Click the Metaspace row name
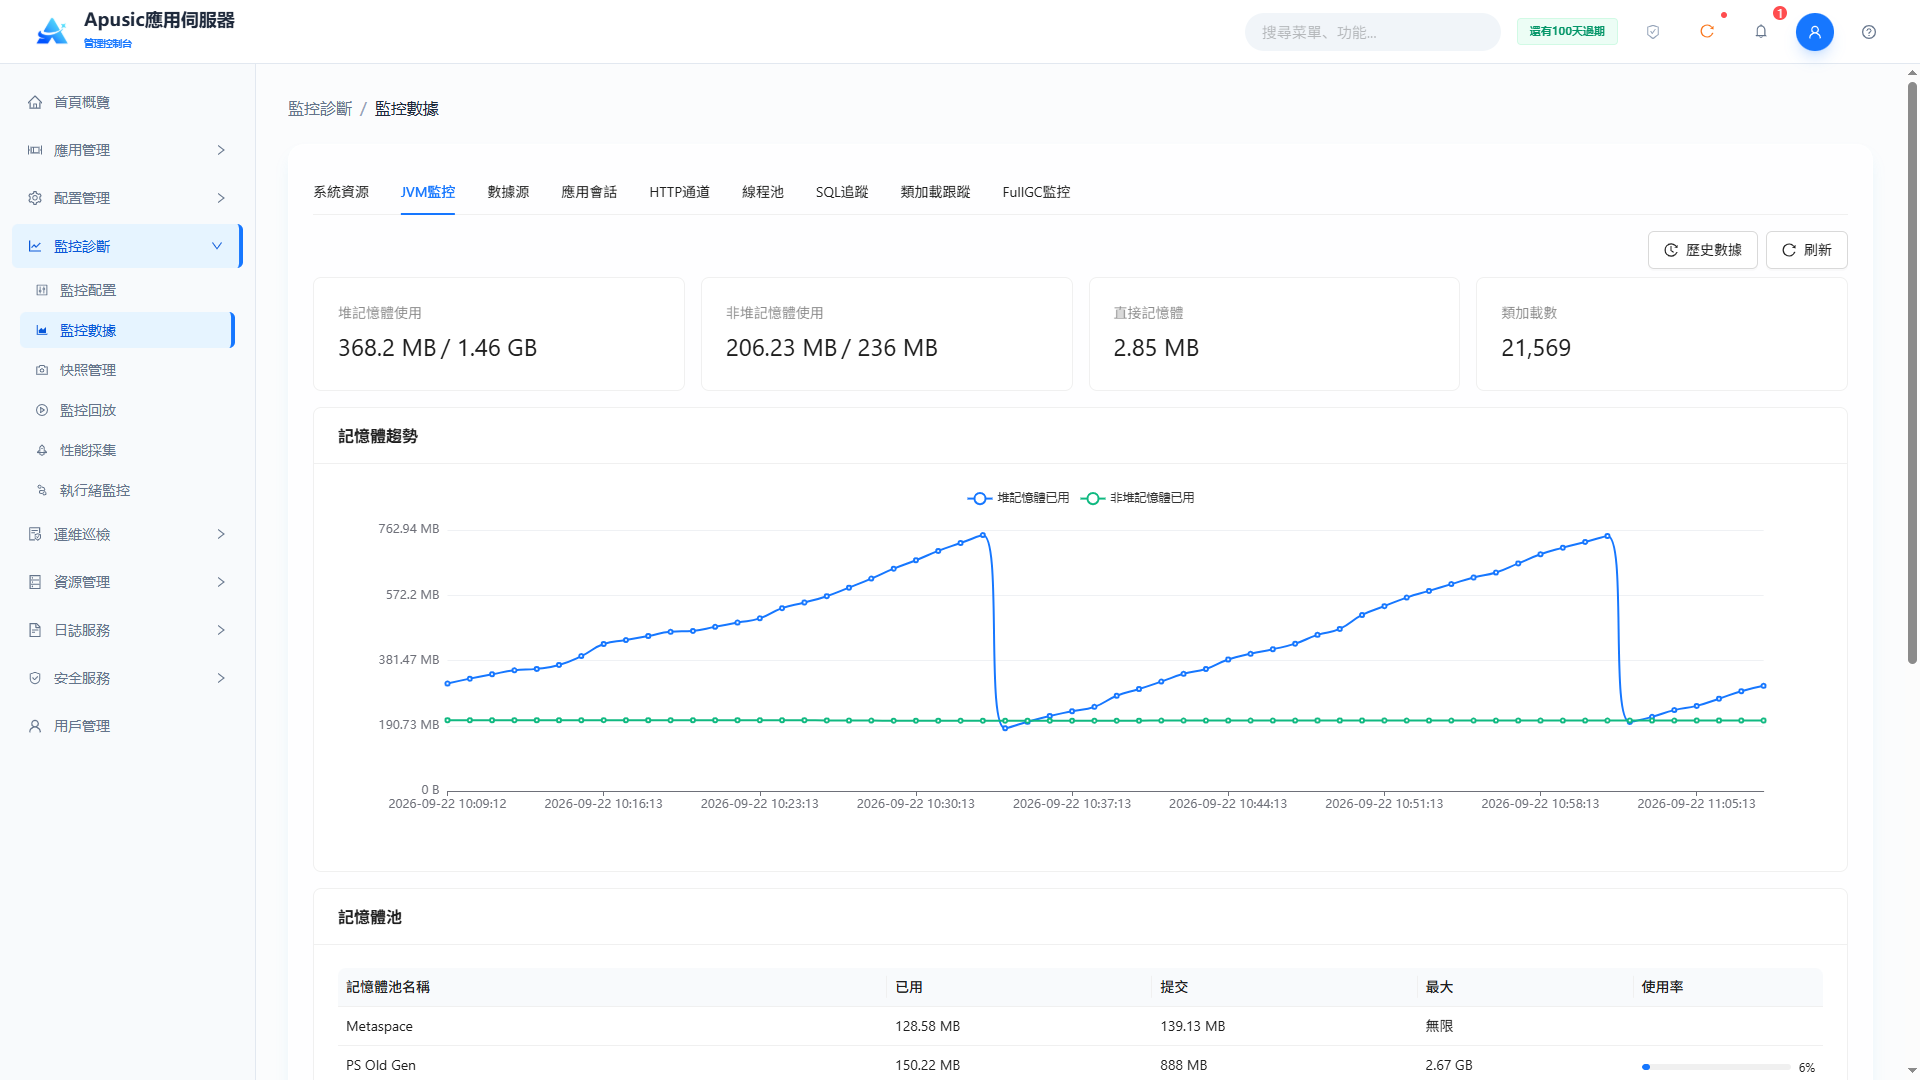Screen dimensions: 1920x1080 point(379,1026)
